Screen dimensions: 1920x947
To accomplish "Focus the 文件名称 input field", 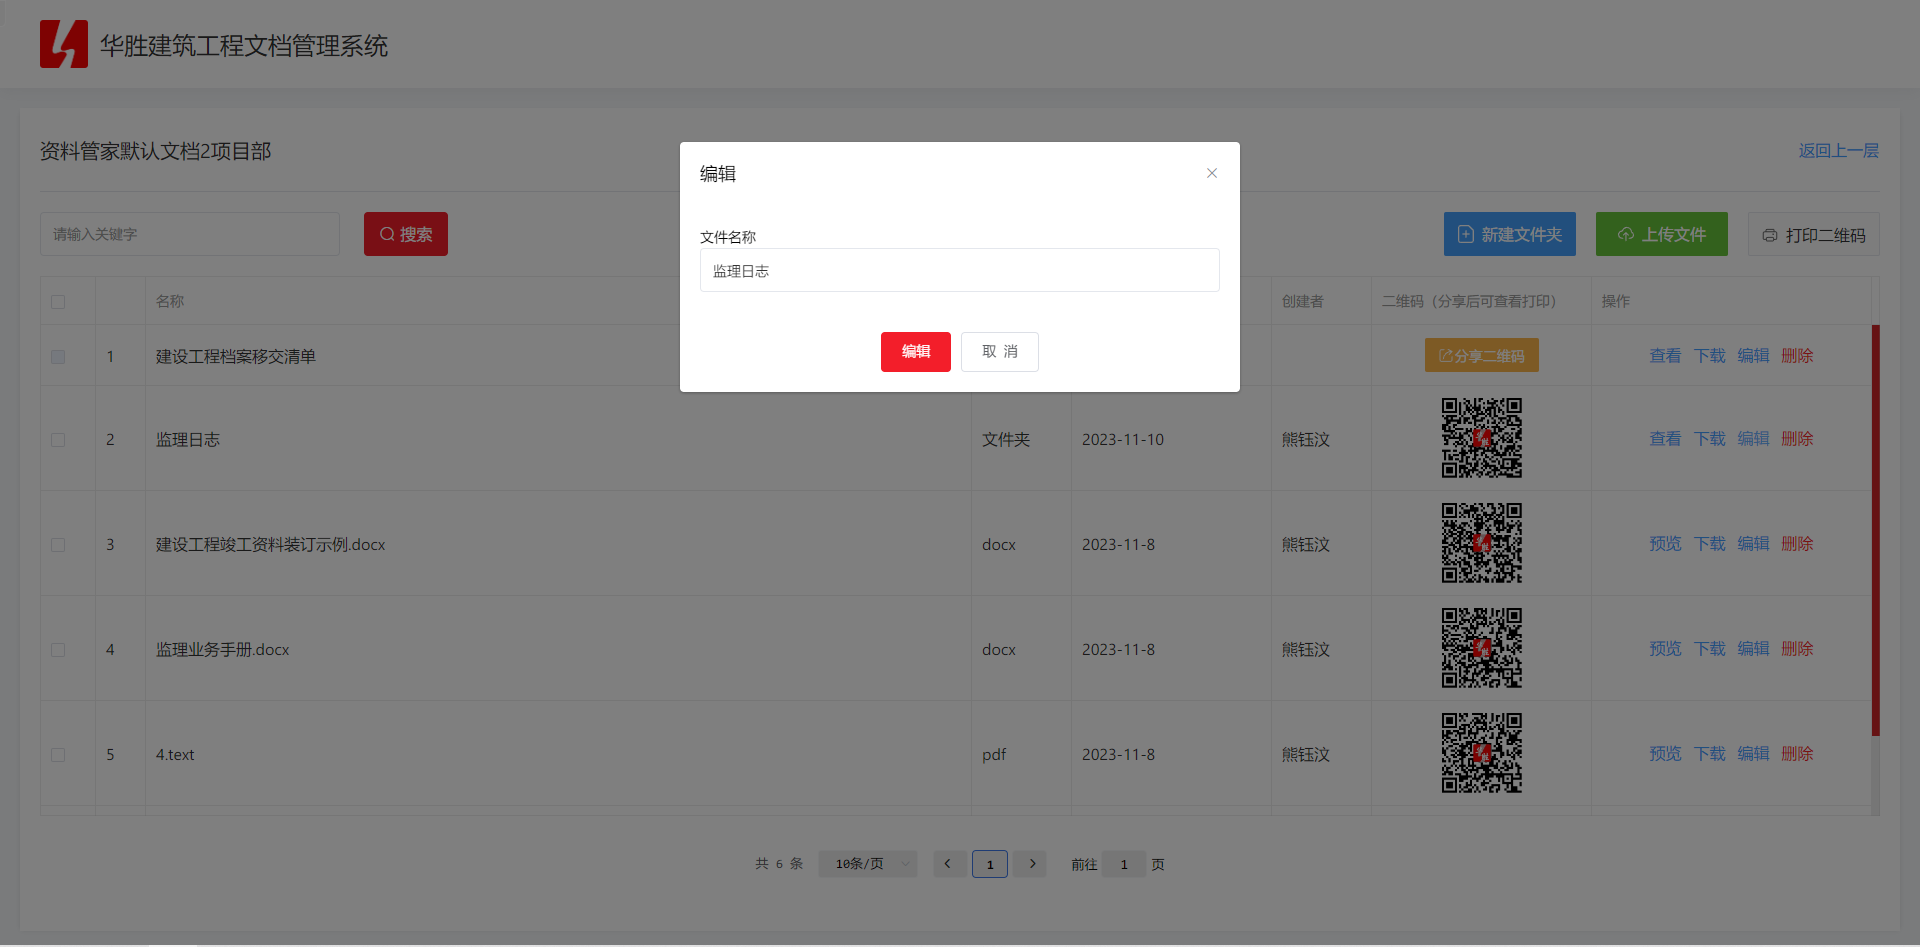I will pos(960,270).
